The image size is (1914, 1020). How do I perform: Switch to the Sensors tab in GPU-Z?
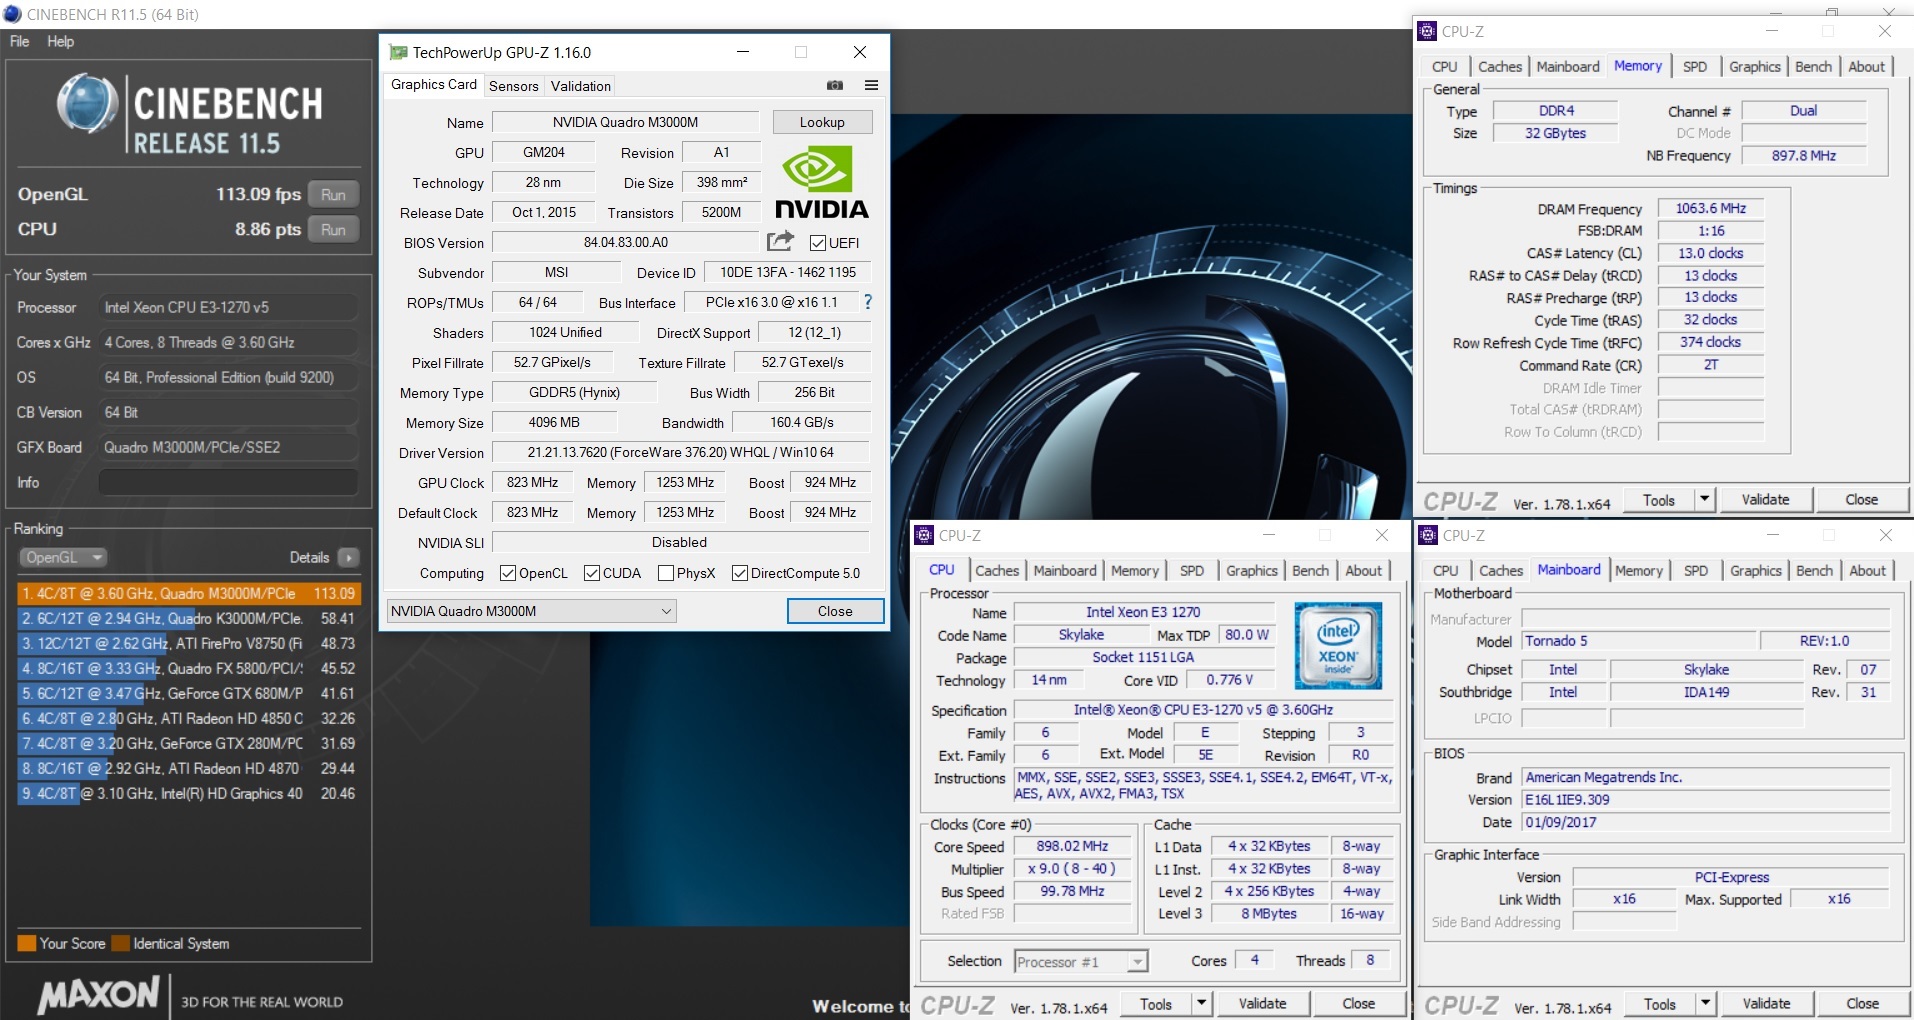513,86
